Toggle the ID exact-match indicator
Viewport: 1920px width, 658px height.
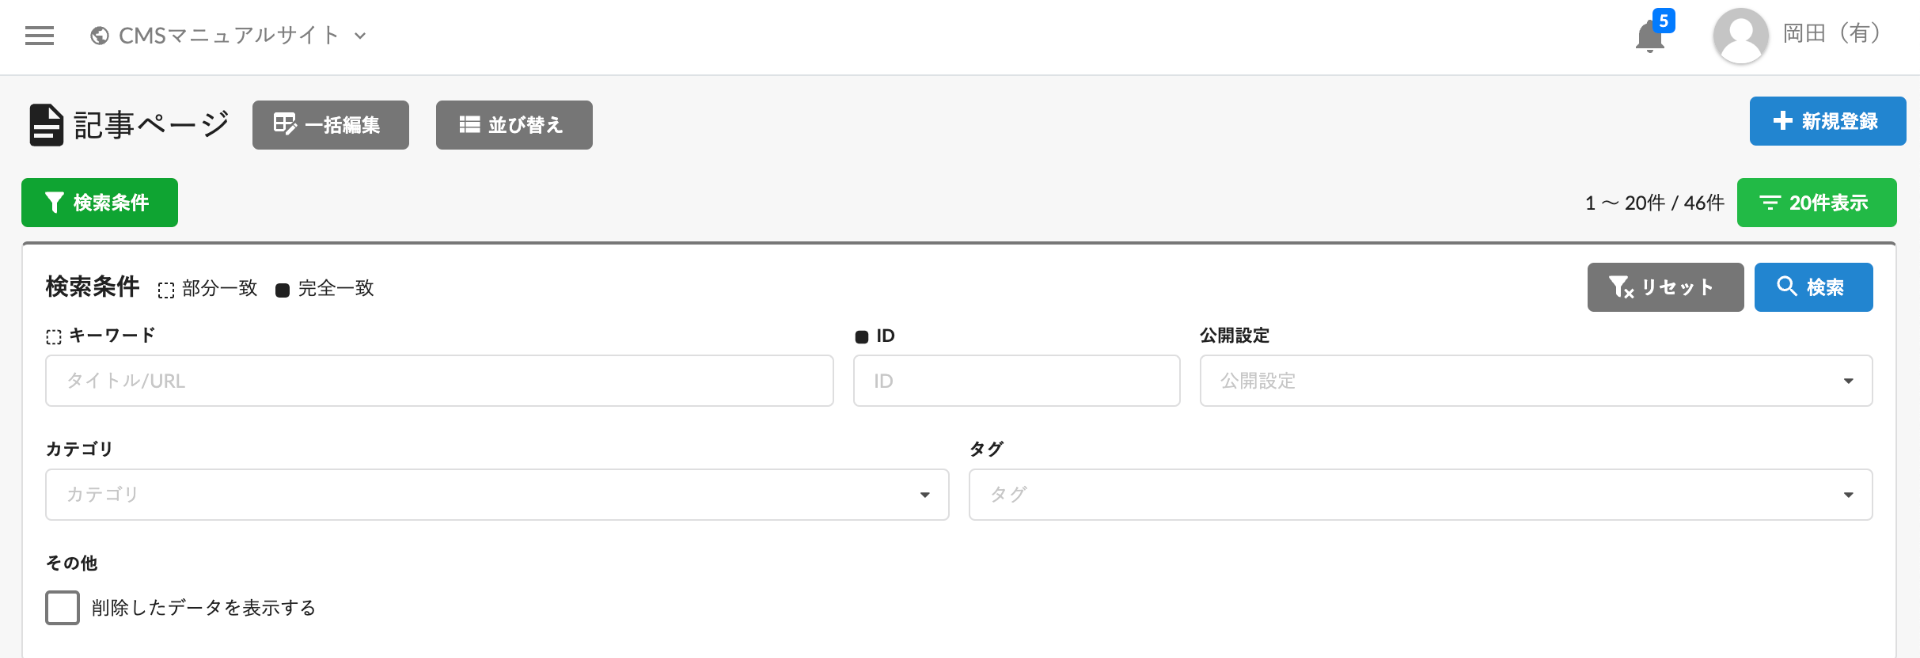[862, 337]
